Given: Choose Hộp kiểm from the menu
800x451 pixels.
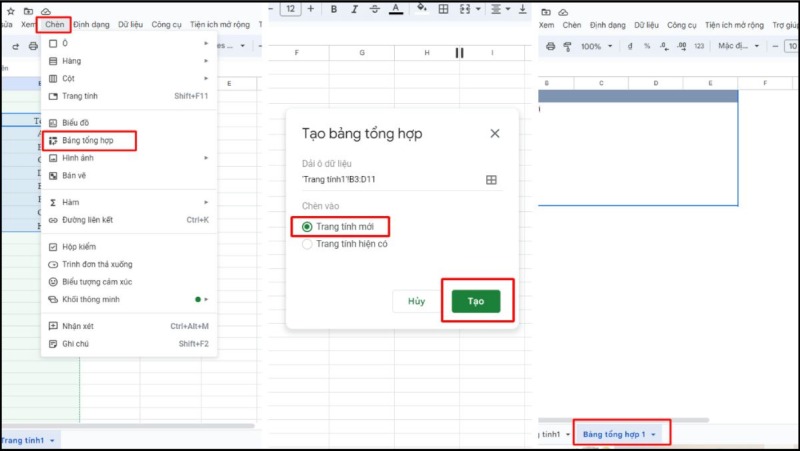Looking at the screenshot, I should tap(129, 246).
